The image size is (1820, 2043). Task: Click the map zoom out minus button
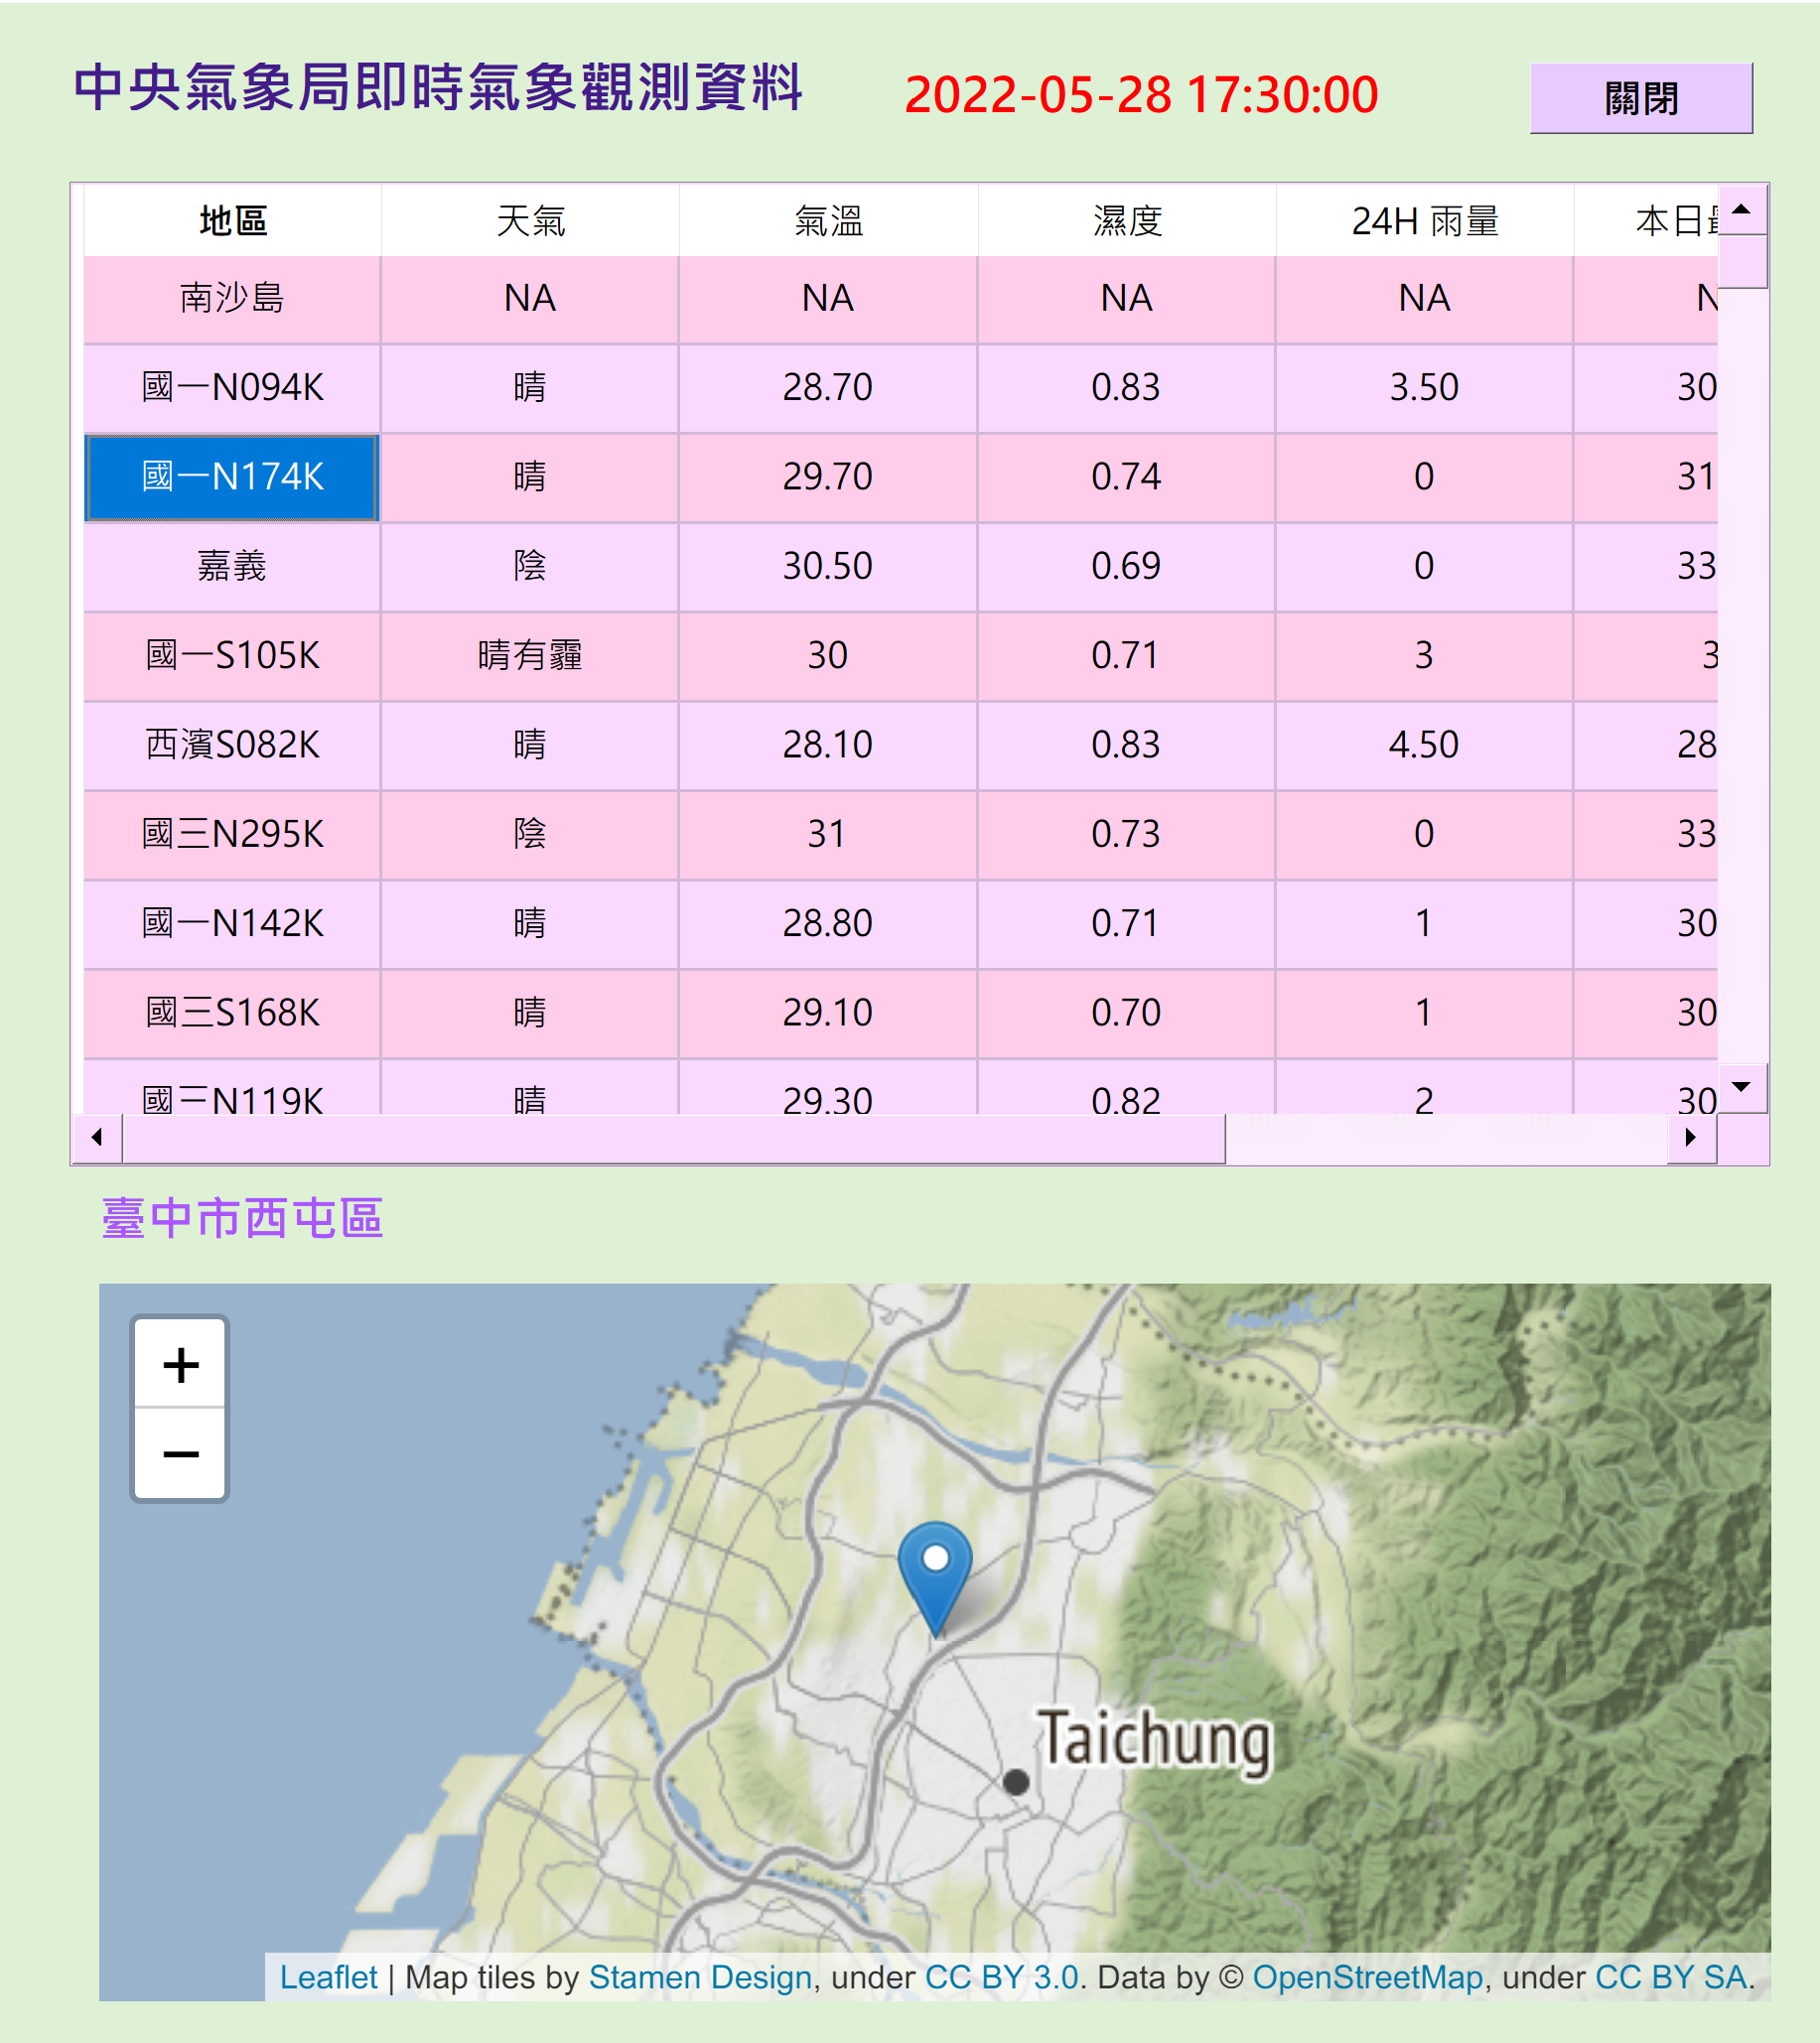coord(180,1454)
